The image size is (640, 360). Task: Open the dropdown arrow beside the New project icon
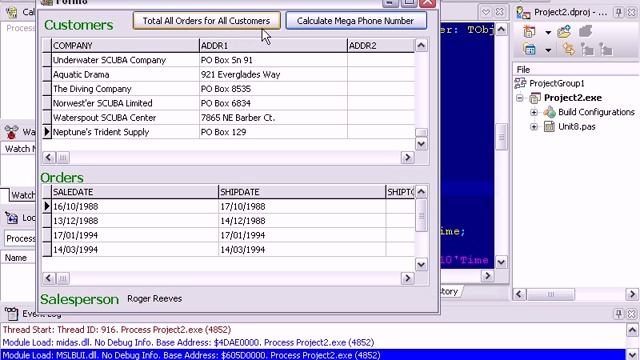click(548, 32)
